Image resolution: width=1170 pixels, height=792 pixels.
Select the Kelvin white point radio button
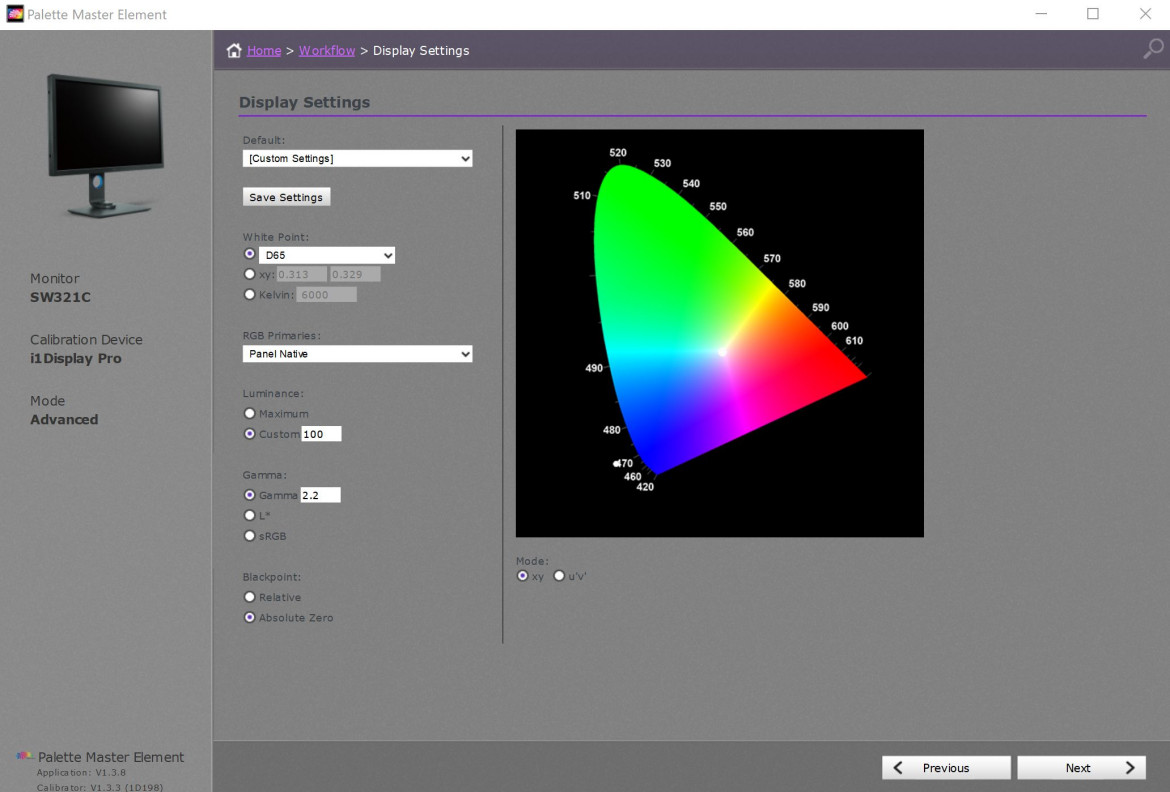click(250, 294)
